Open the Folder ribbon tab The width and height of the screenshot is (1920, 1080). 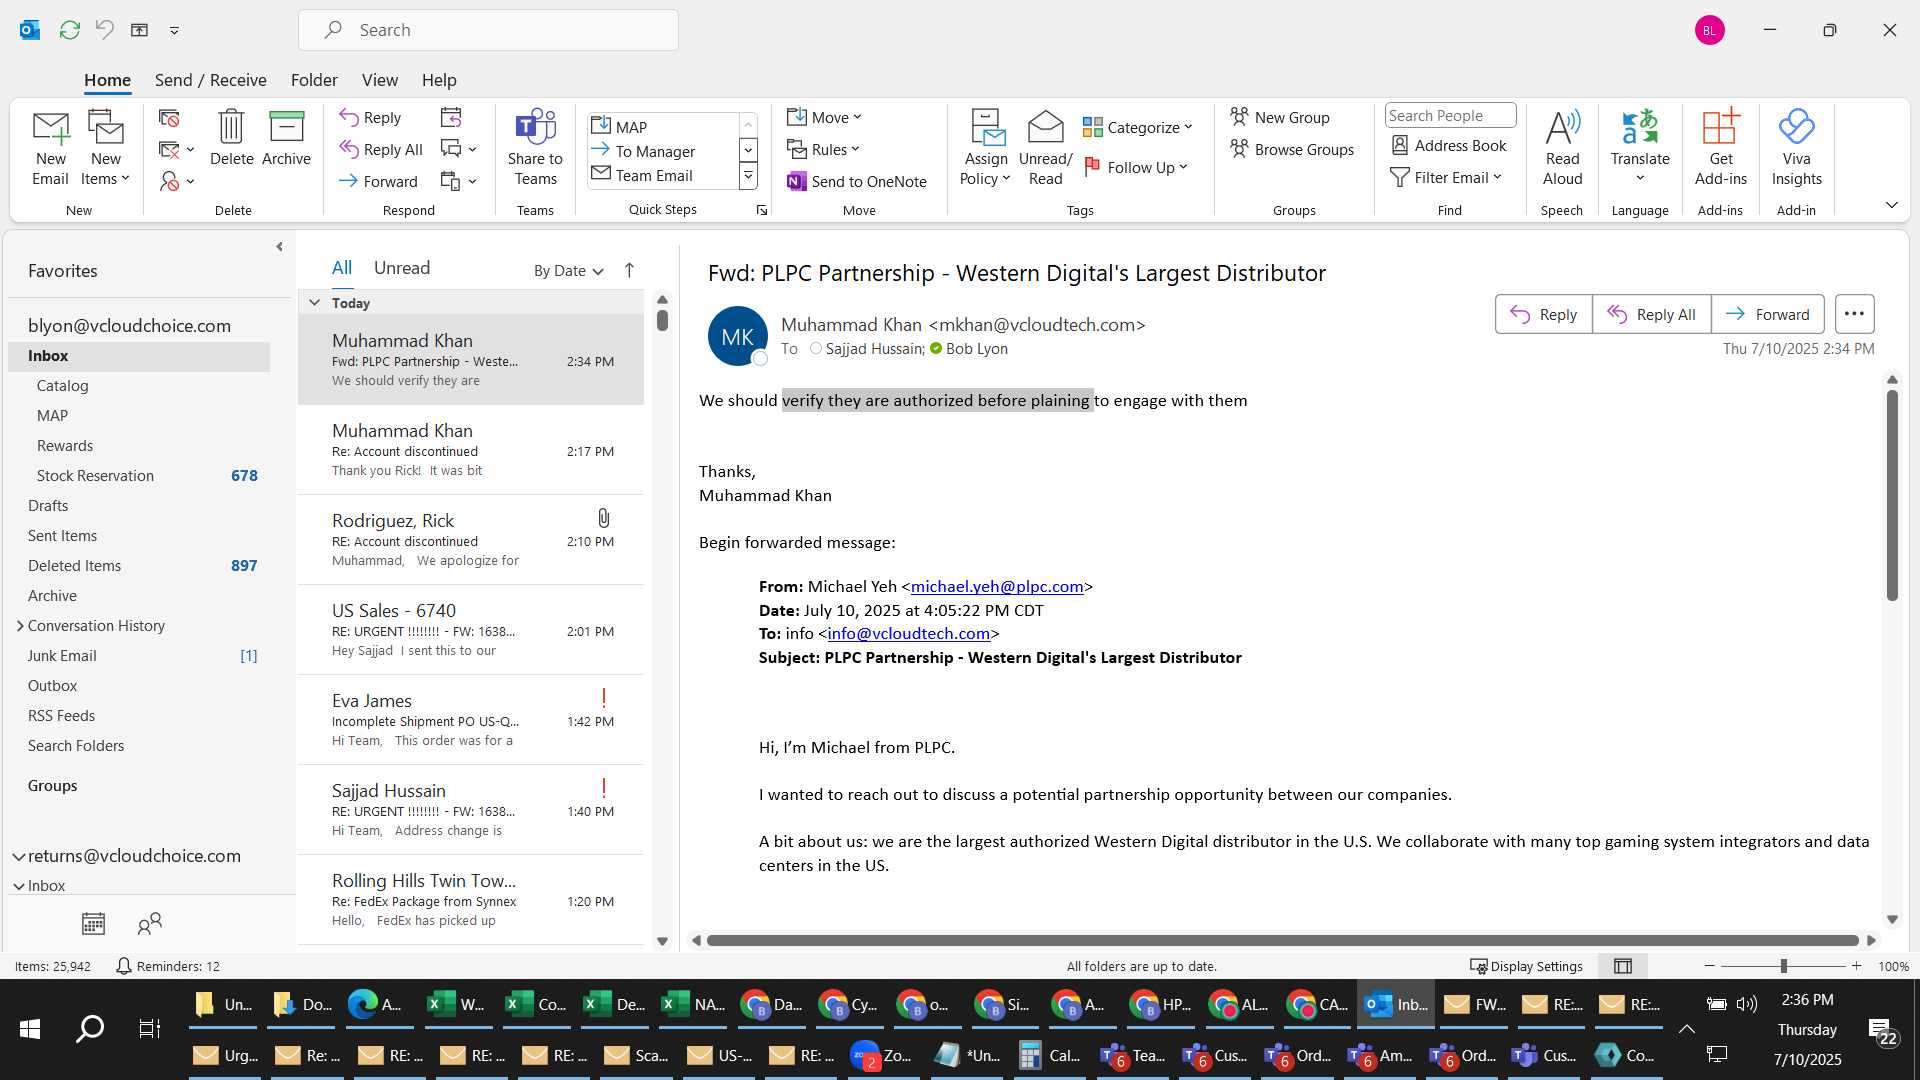click(314, 80)
